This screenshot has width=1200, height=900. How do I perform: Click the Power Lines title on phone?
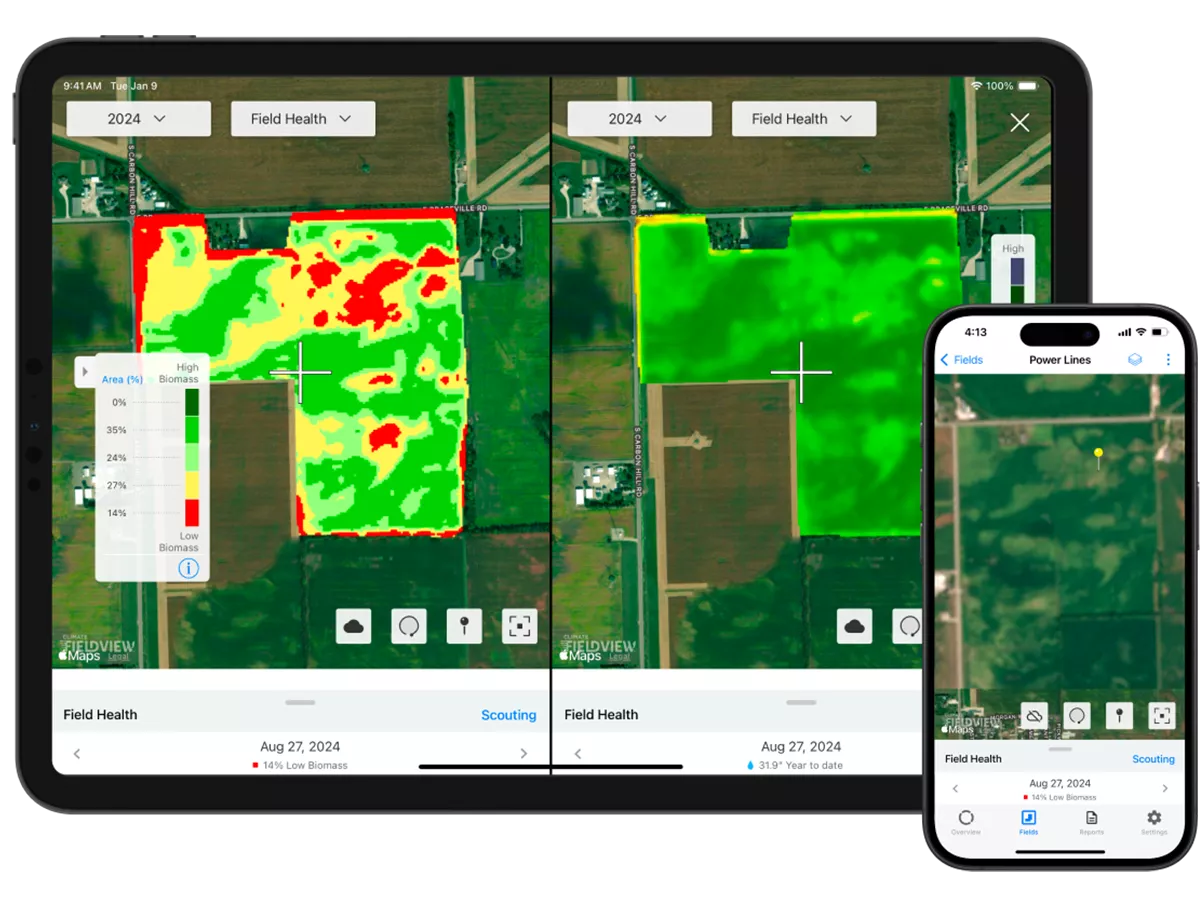[x=1060, y=360]
